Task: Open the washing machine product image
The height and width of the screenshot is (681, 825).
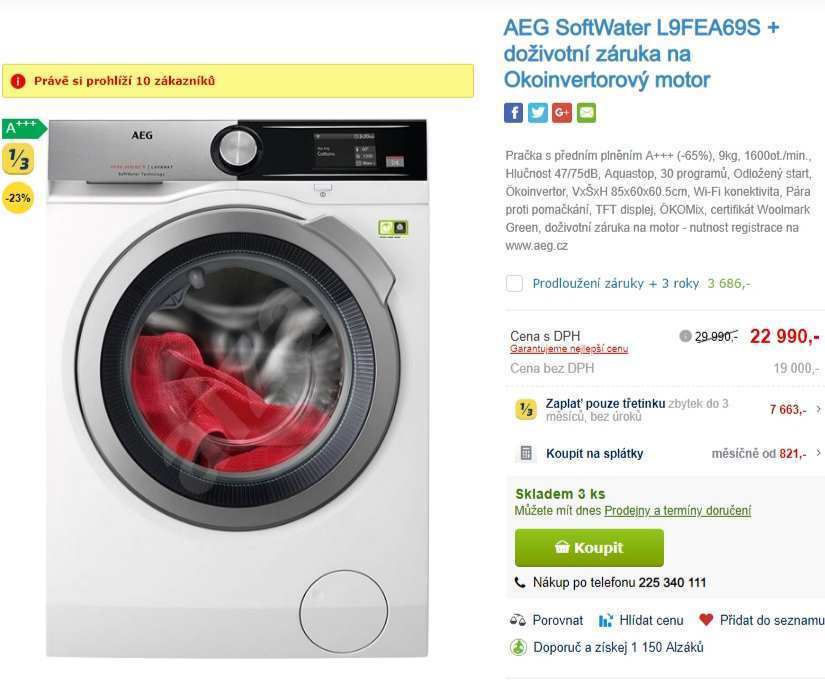Action: (237, 388)
